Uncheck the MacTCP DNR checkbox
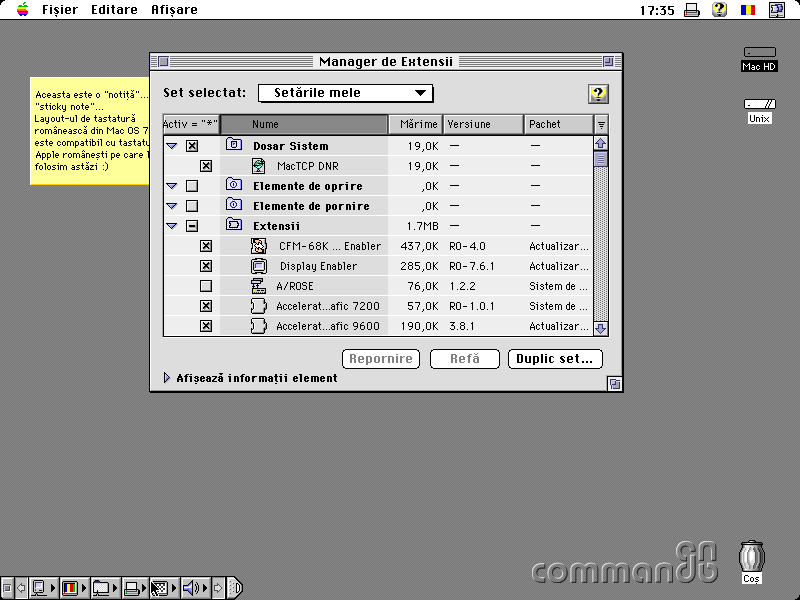 [x=206, y=166]
